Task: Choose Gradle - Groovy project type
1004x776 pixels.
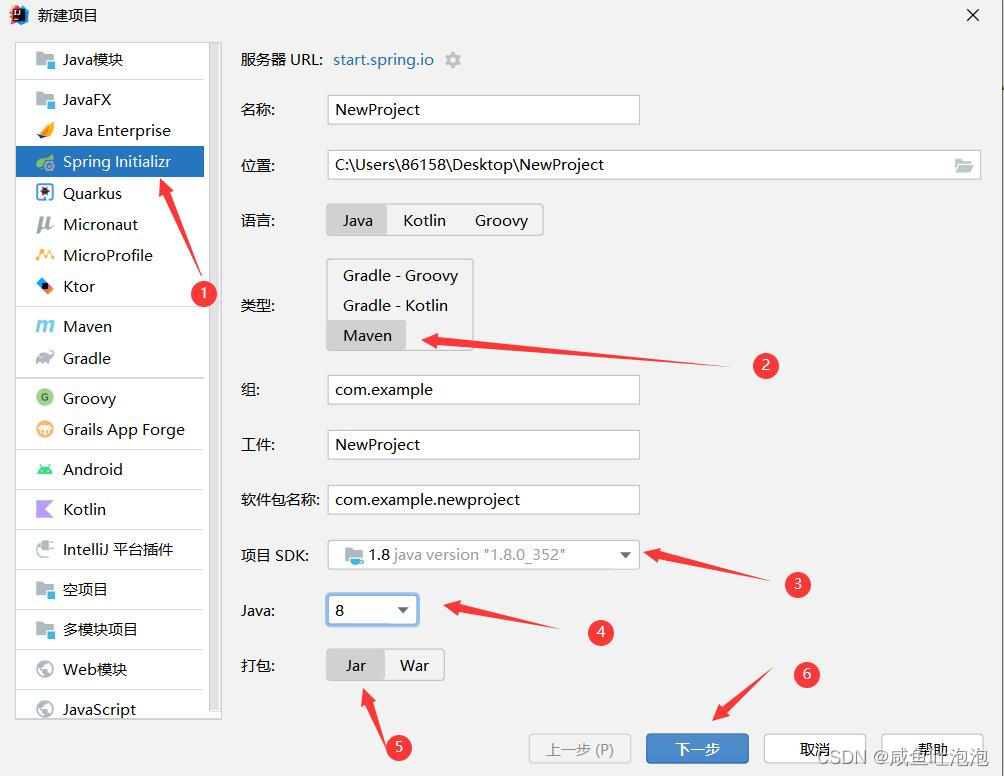Action: (x=400, y=276)
